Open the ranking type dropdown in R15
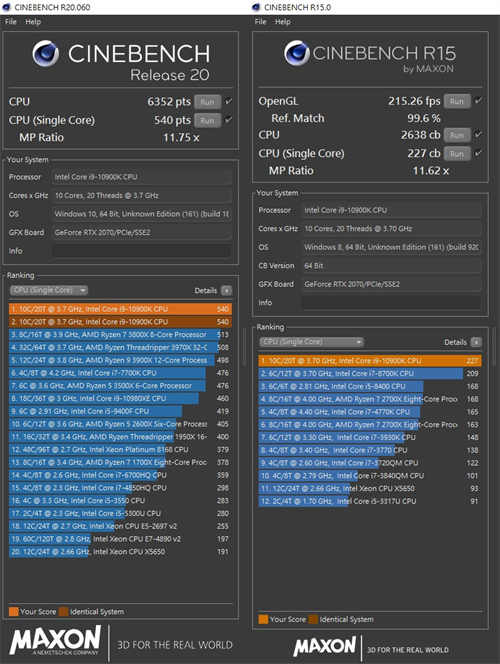Viewport: 500px width, 664px height. click(x=311, y=342)
